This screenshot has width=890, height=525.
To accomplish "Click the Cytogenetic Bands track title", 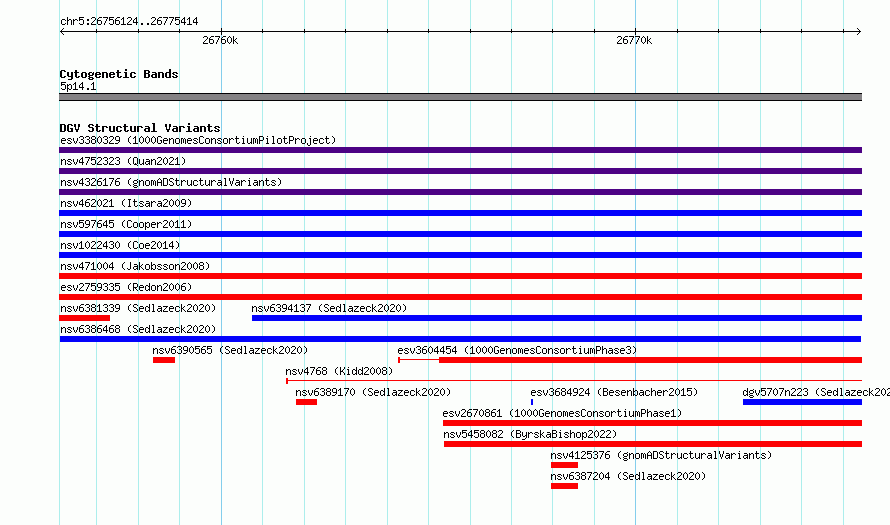I will pyautogui.click(x=119, y=74).
